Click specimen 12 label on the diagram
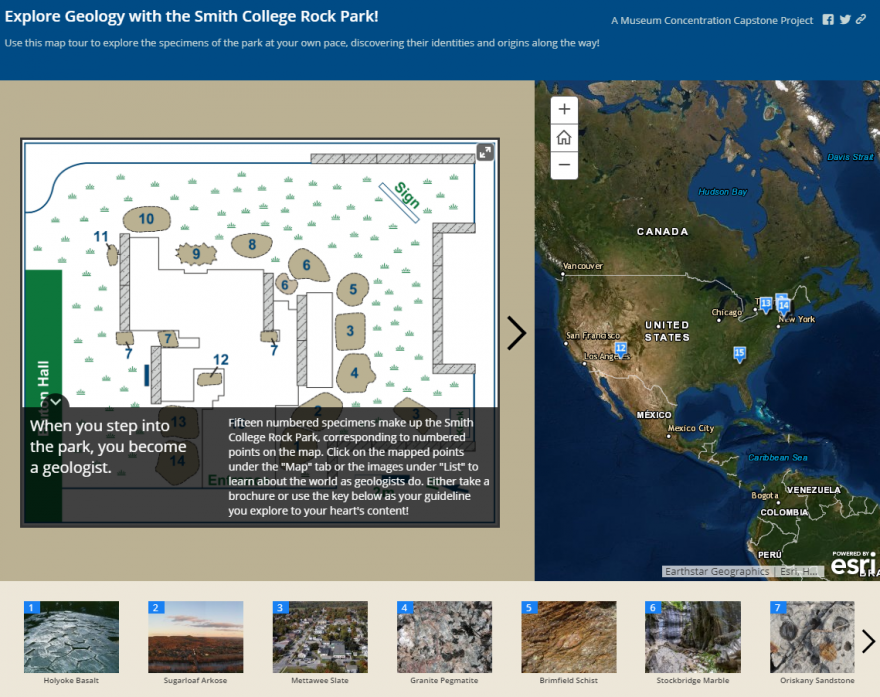 tap(221, 360)
